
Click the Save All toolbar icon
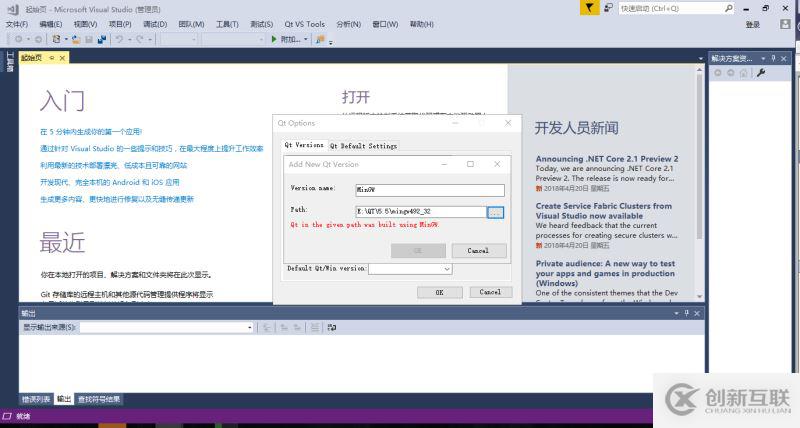pos(102,39)
